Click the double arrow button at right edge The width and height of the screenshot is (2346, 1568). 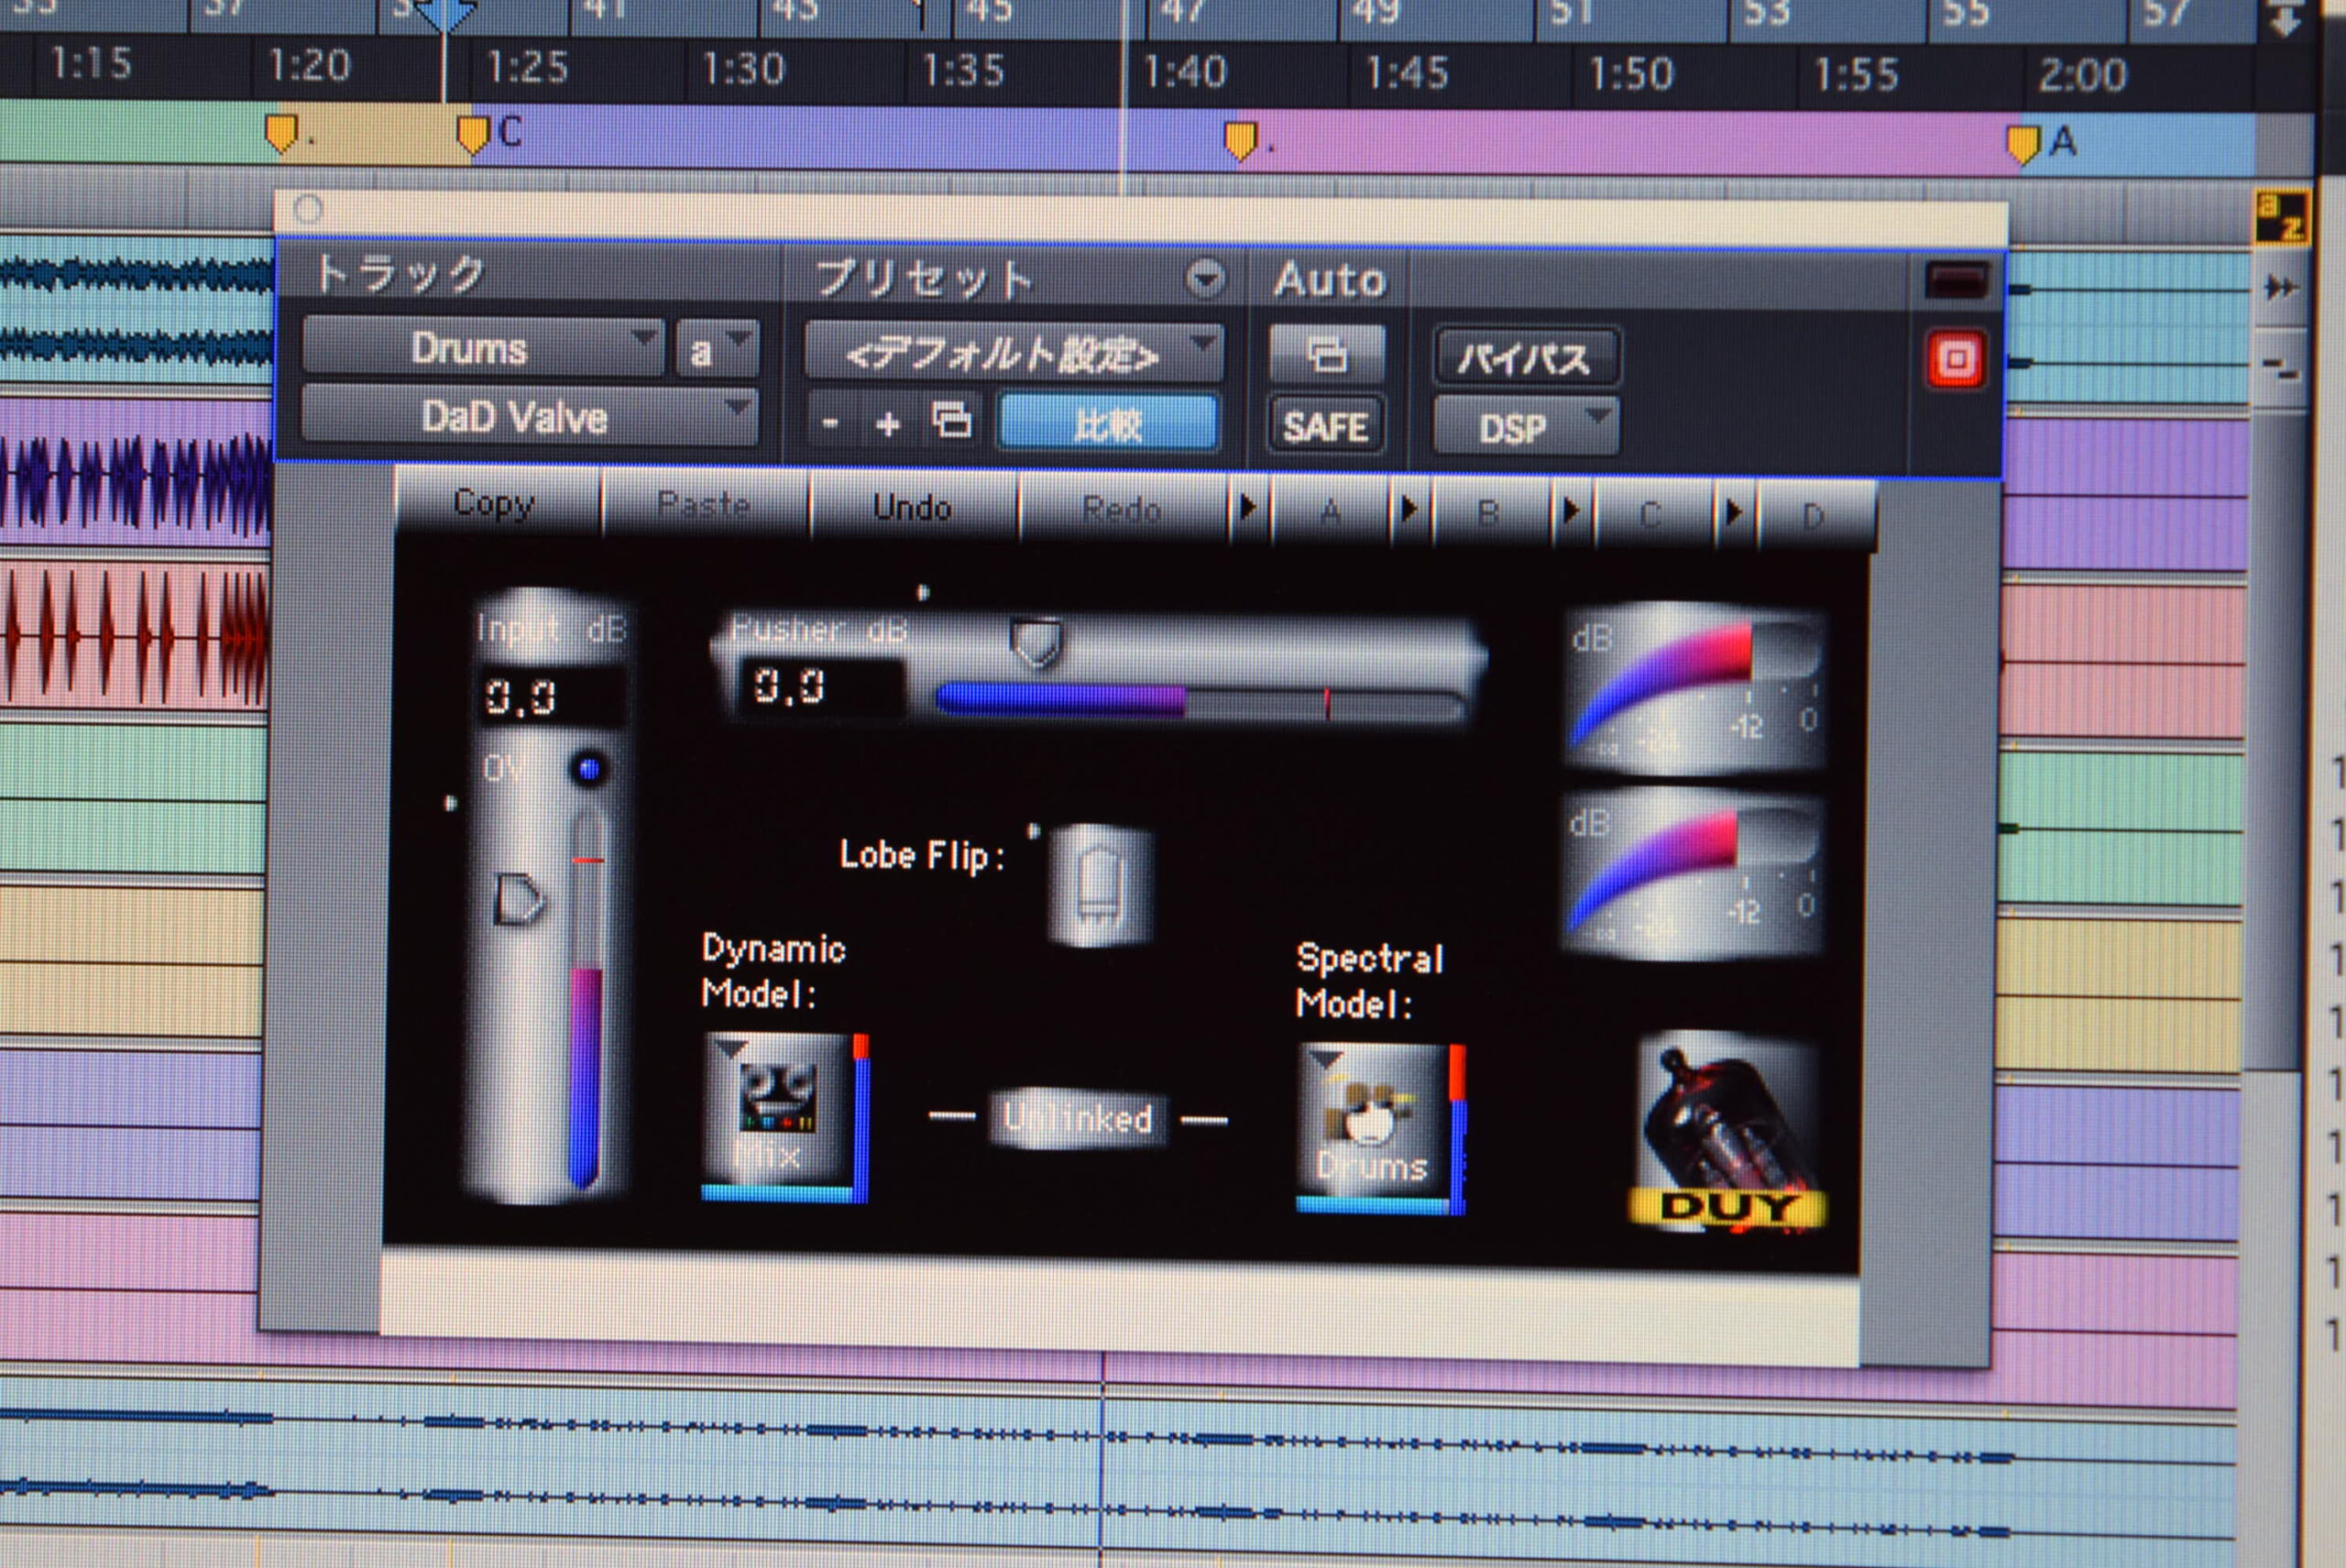2281,289
